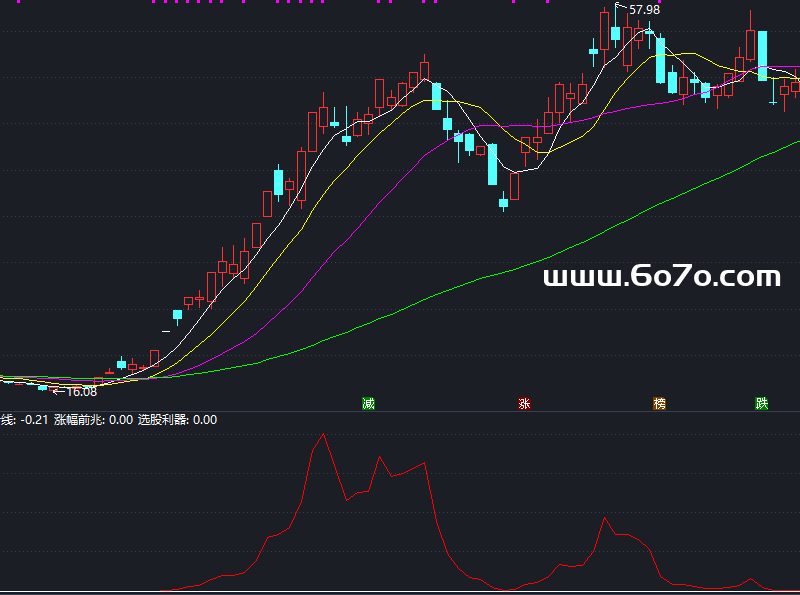Select the 涨幅前兆 indicator label
Screen dimensions: 800x595
click(x=80, y=420)
